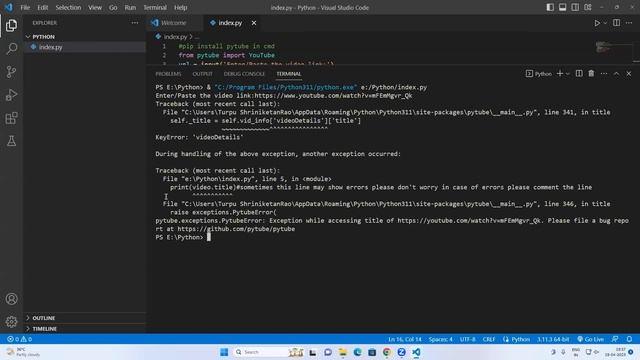Split the terminal panel
This screenshot has height=360, width=640.
coord(579,73)
